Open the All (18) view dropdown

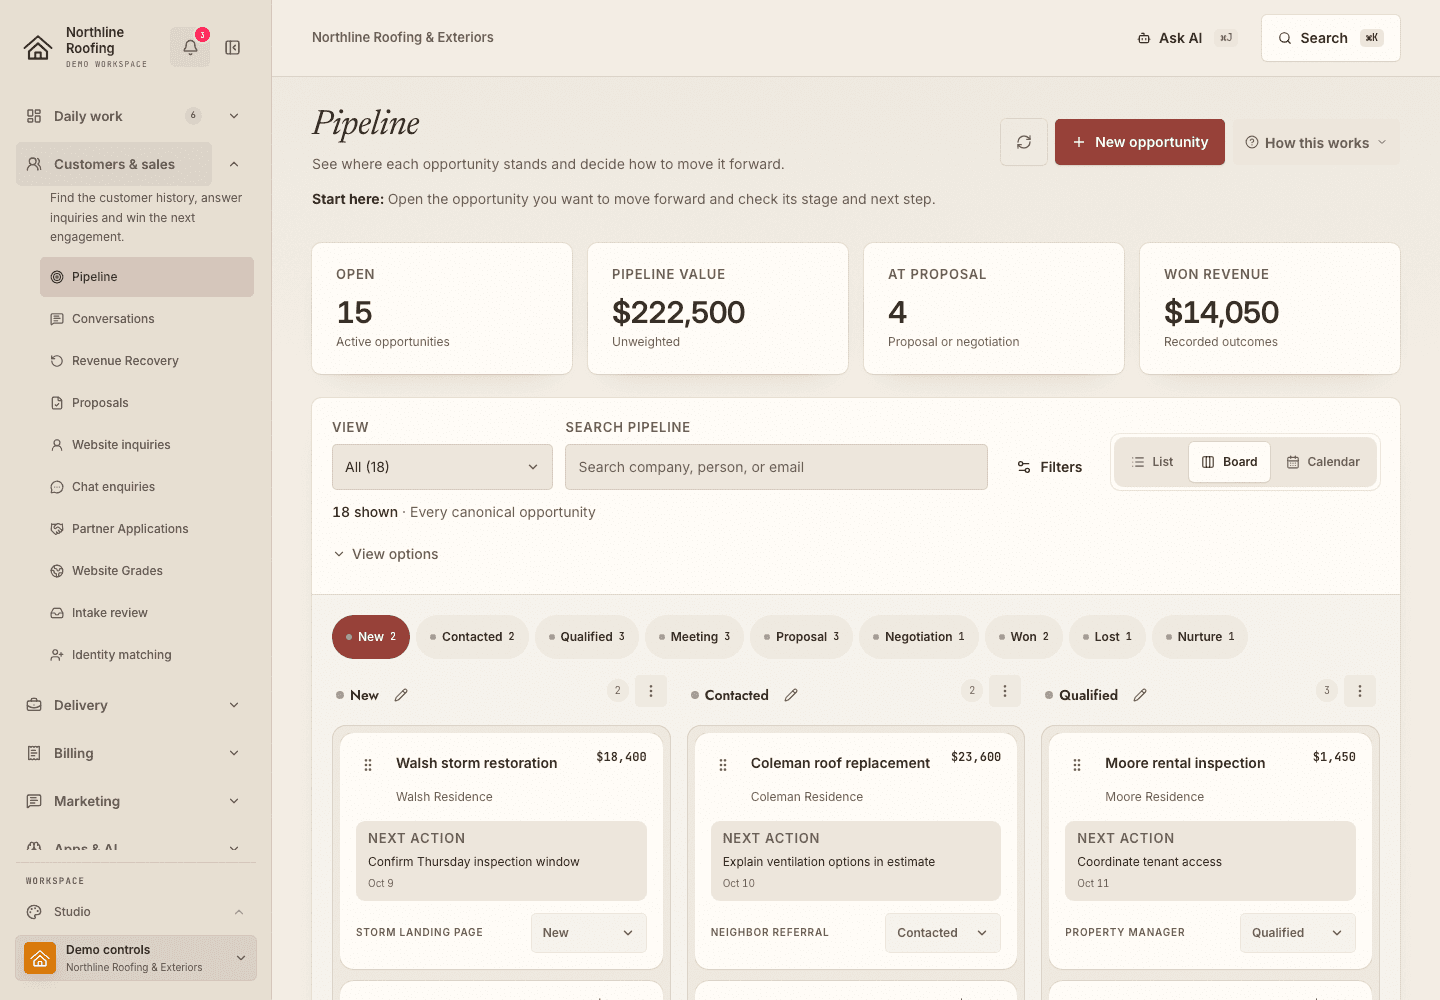point(442,467)
